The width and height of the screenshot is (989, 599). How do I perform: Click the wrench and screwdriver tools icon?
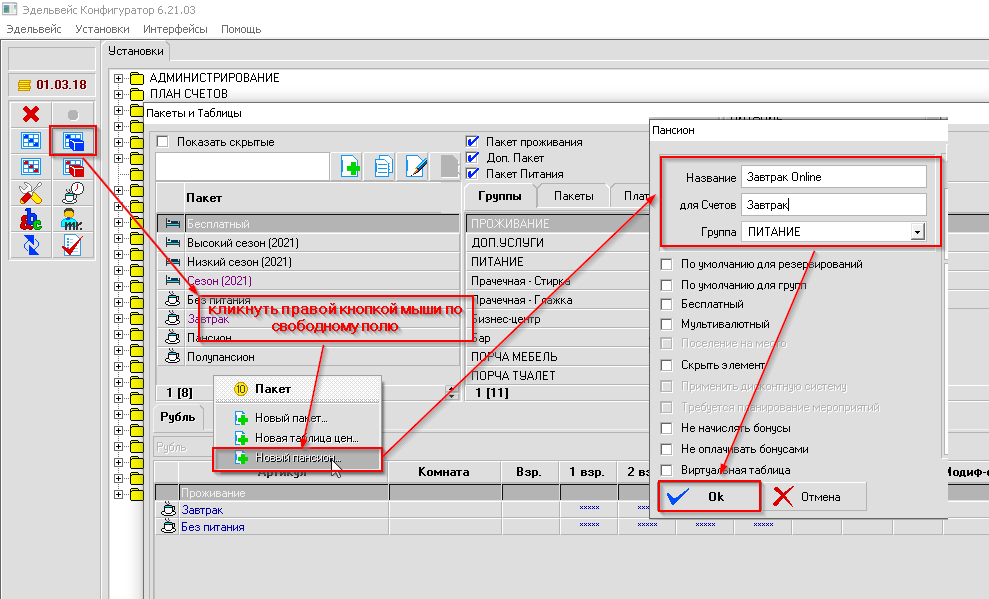tap(31, 193)
